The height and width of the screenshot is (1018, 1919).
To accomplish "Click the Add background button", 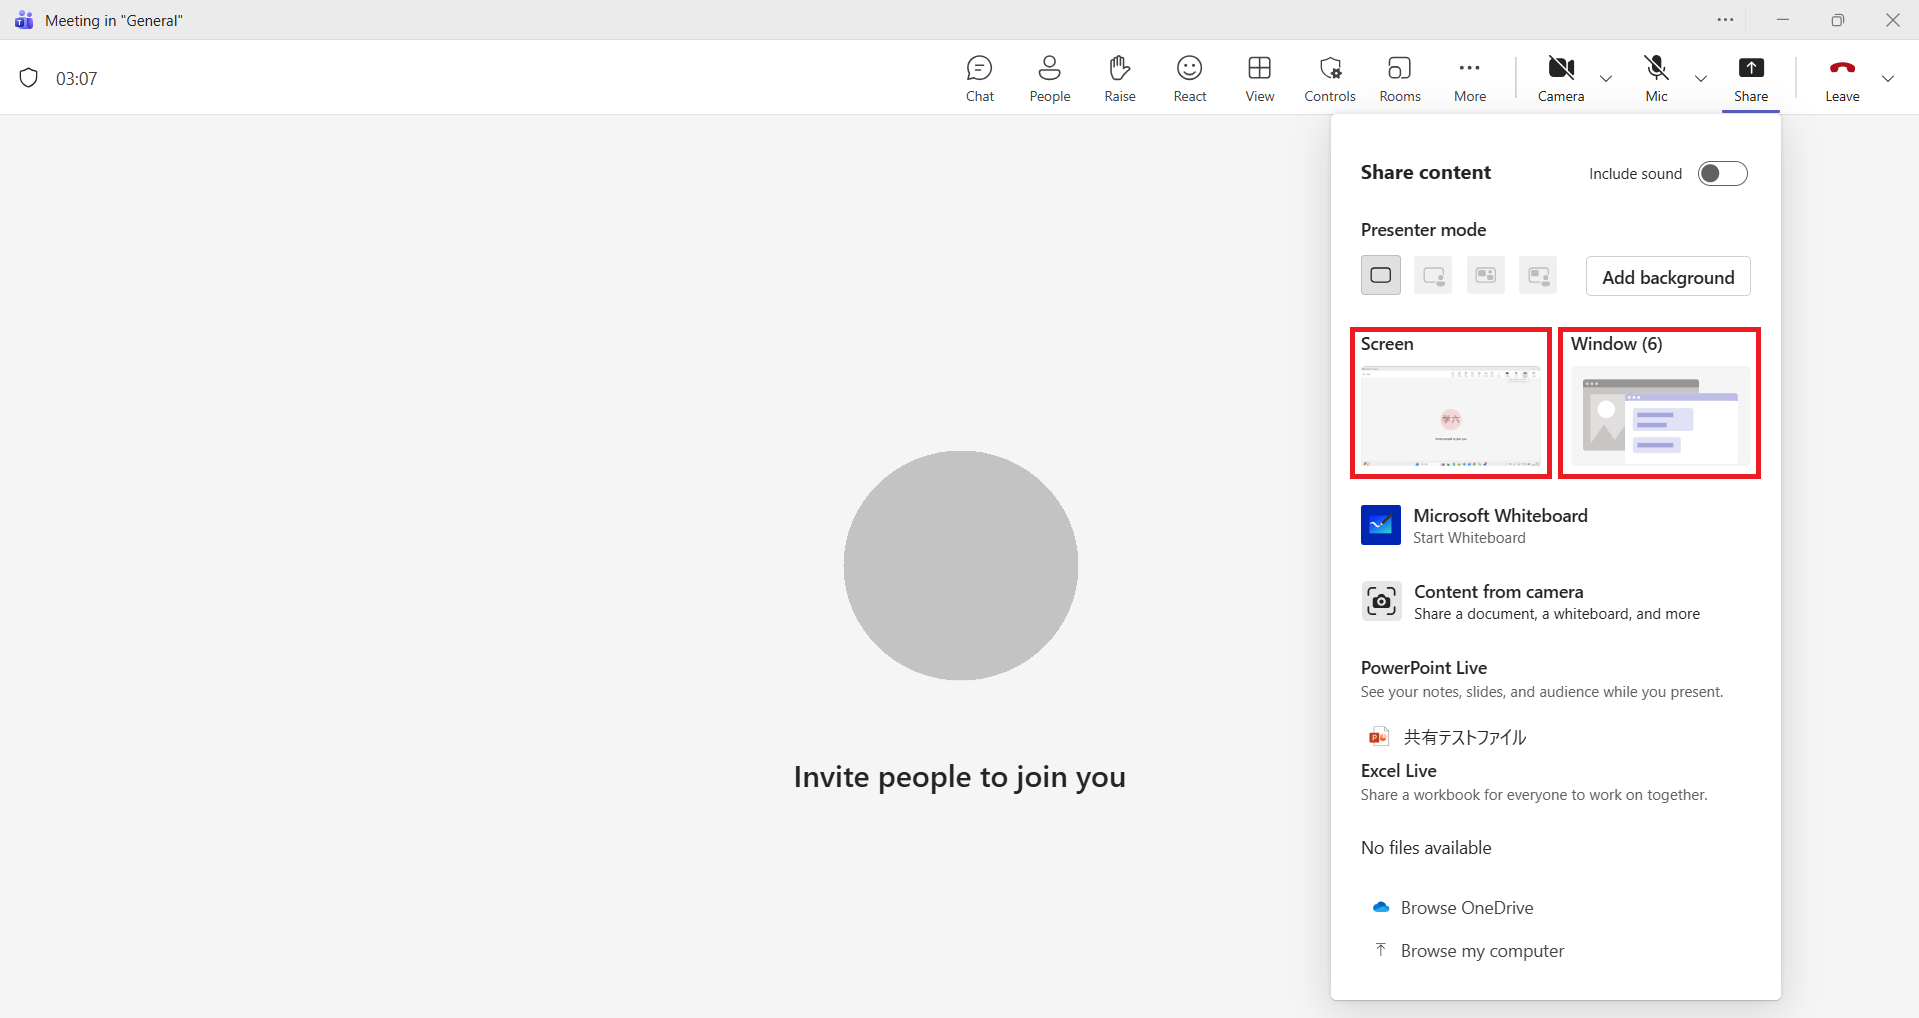I will (x=1667, y=277).
